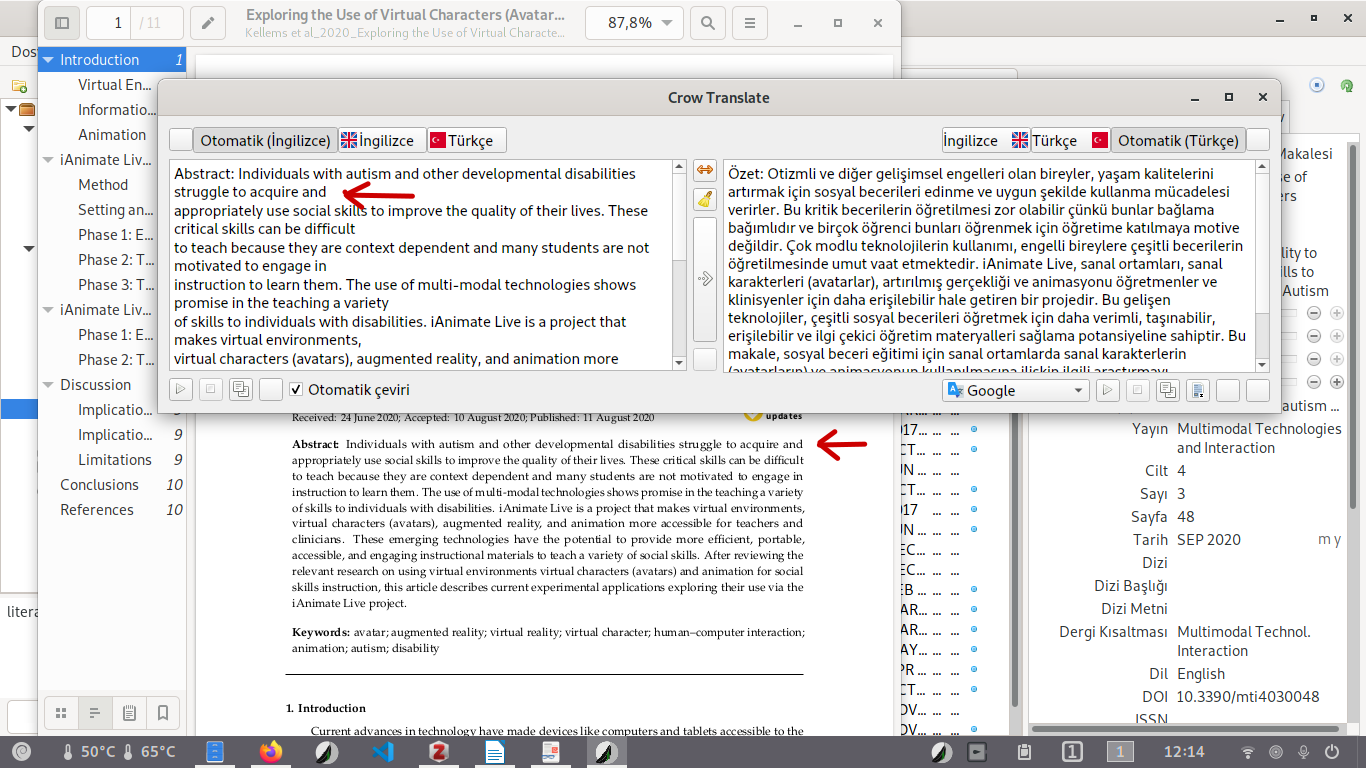Open Zotero from the taskbar
1366x768 pixels.
[x=439, y=752]
